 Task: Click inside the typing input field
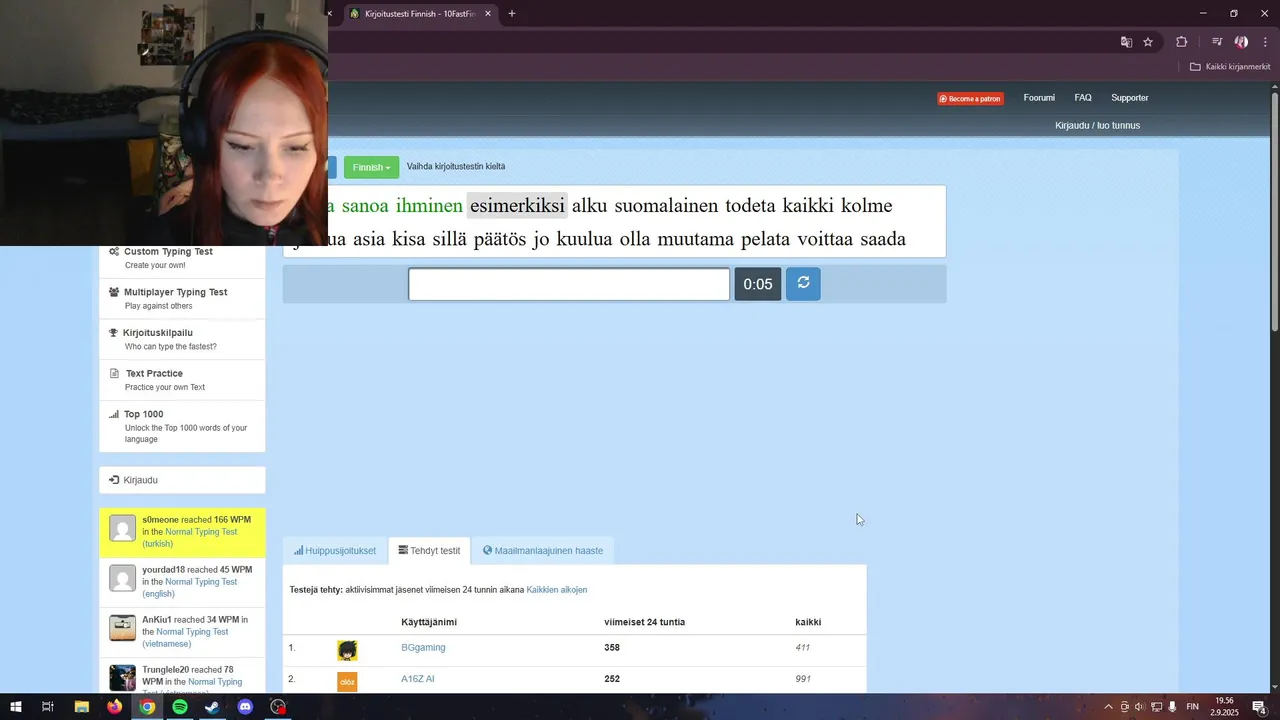coord(569,284)
